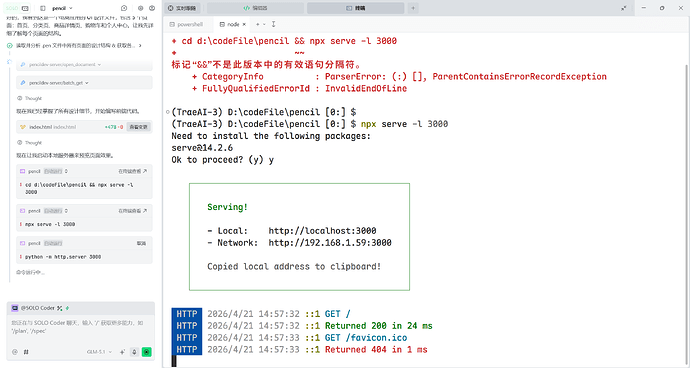Create new terminal with plus icon
Image resolution: width=690 pixels, height=368 pixels.
257,25
